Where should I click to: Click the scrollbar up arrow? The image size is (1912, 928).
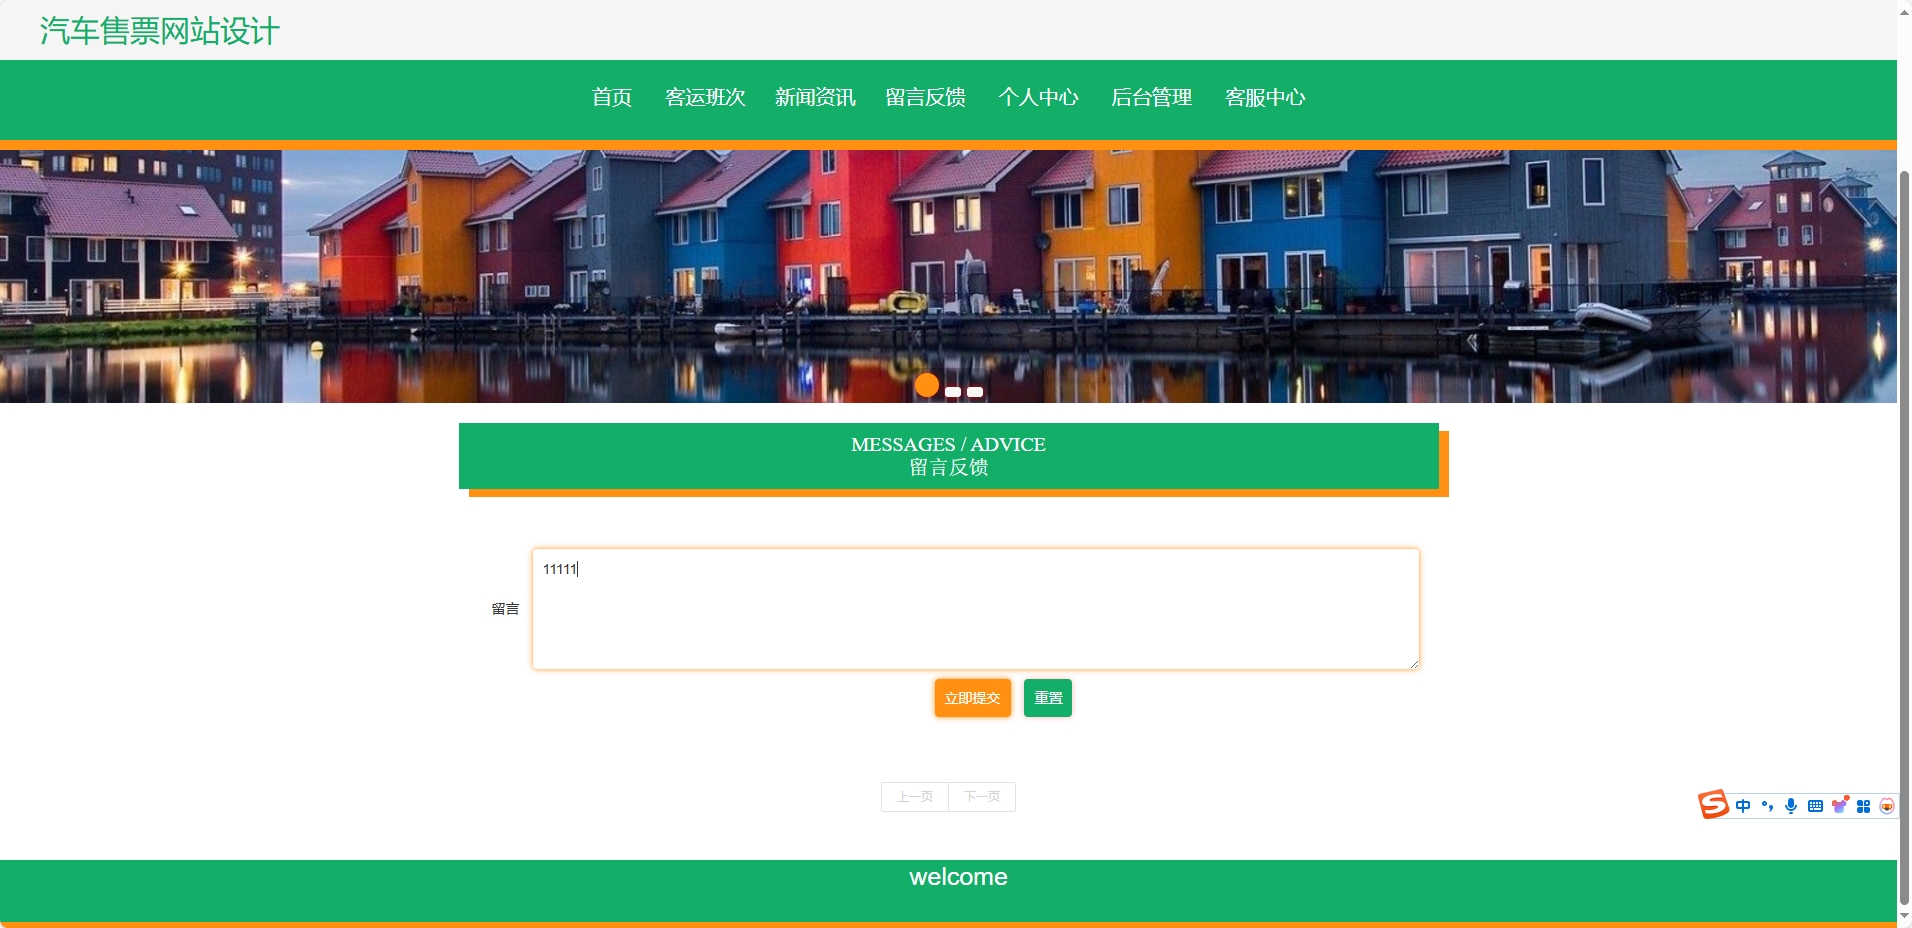[x=1904, y=12]
